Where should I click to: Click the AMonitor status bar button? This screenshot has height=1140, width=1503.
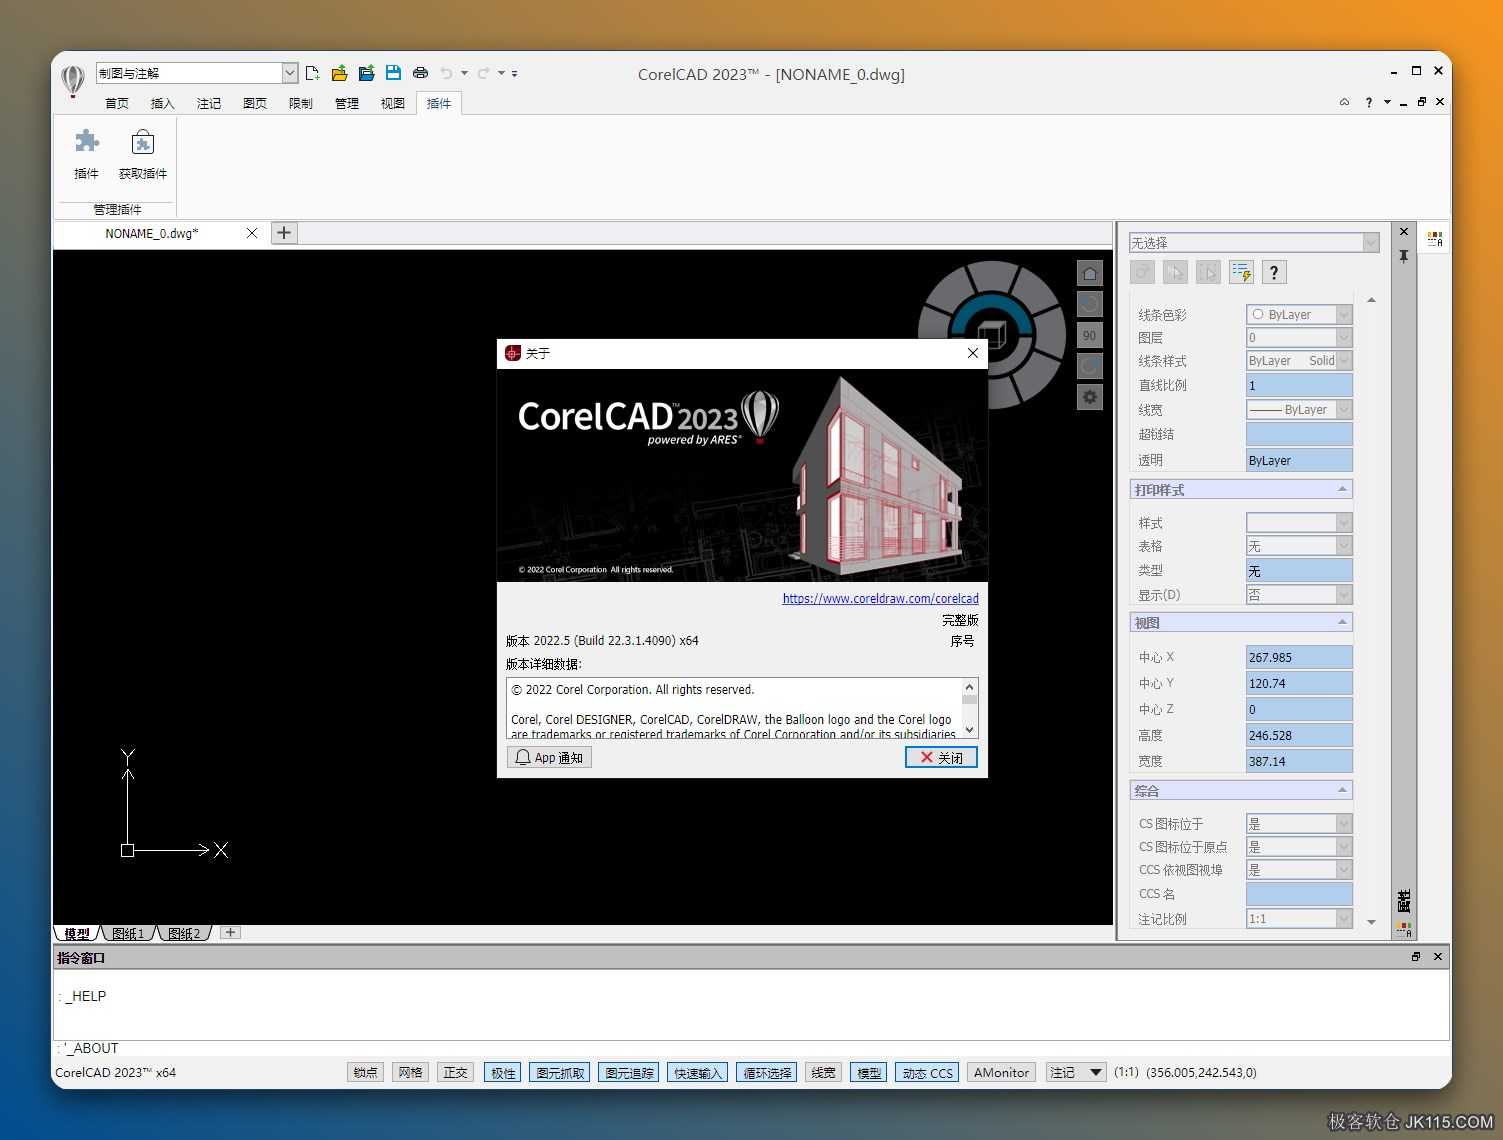point(1001,1072)
